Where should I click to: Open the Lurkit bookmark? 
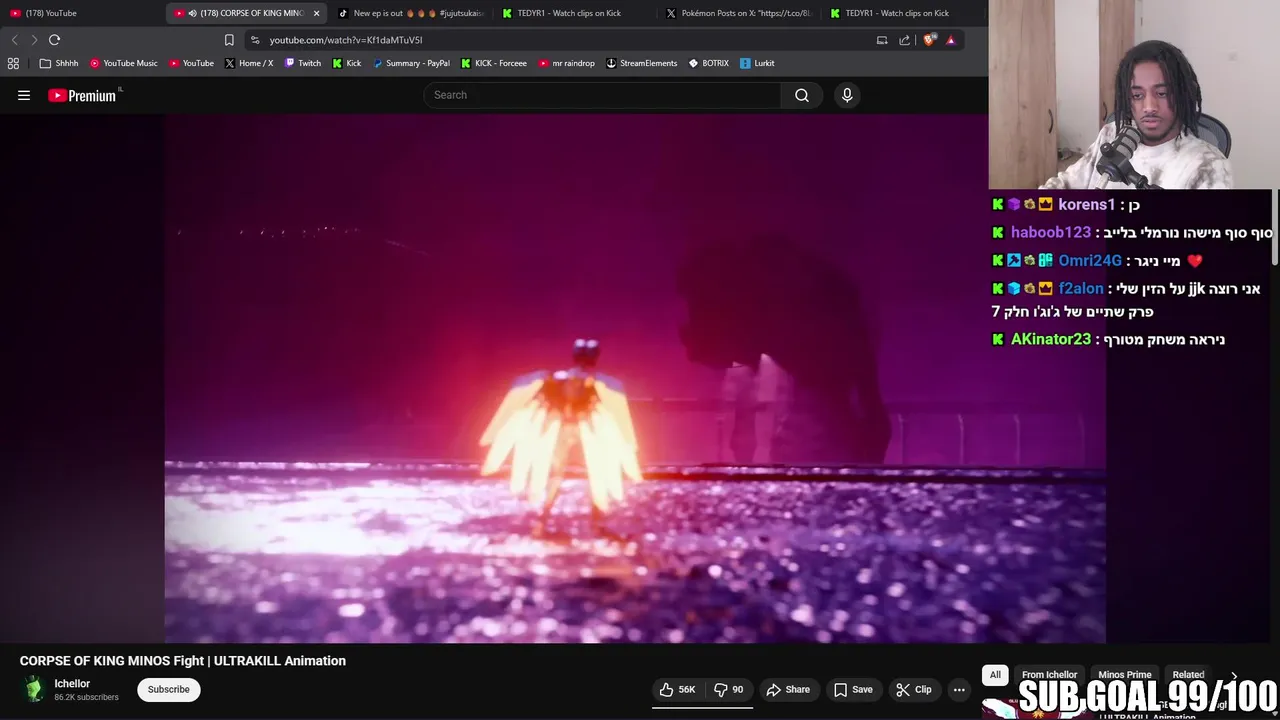point(757,63)
